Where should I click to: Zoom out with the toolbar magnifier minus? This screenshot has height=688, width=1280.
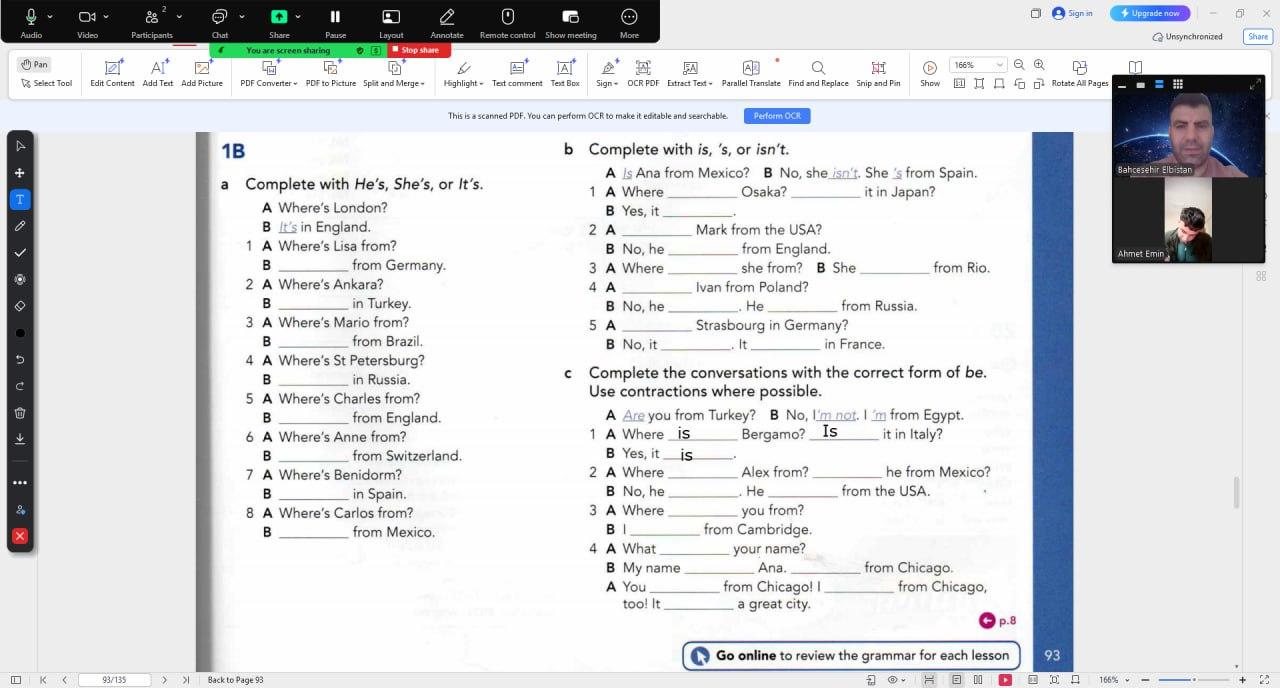coord(1019,65)
